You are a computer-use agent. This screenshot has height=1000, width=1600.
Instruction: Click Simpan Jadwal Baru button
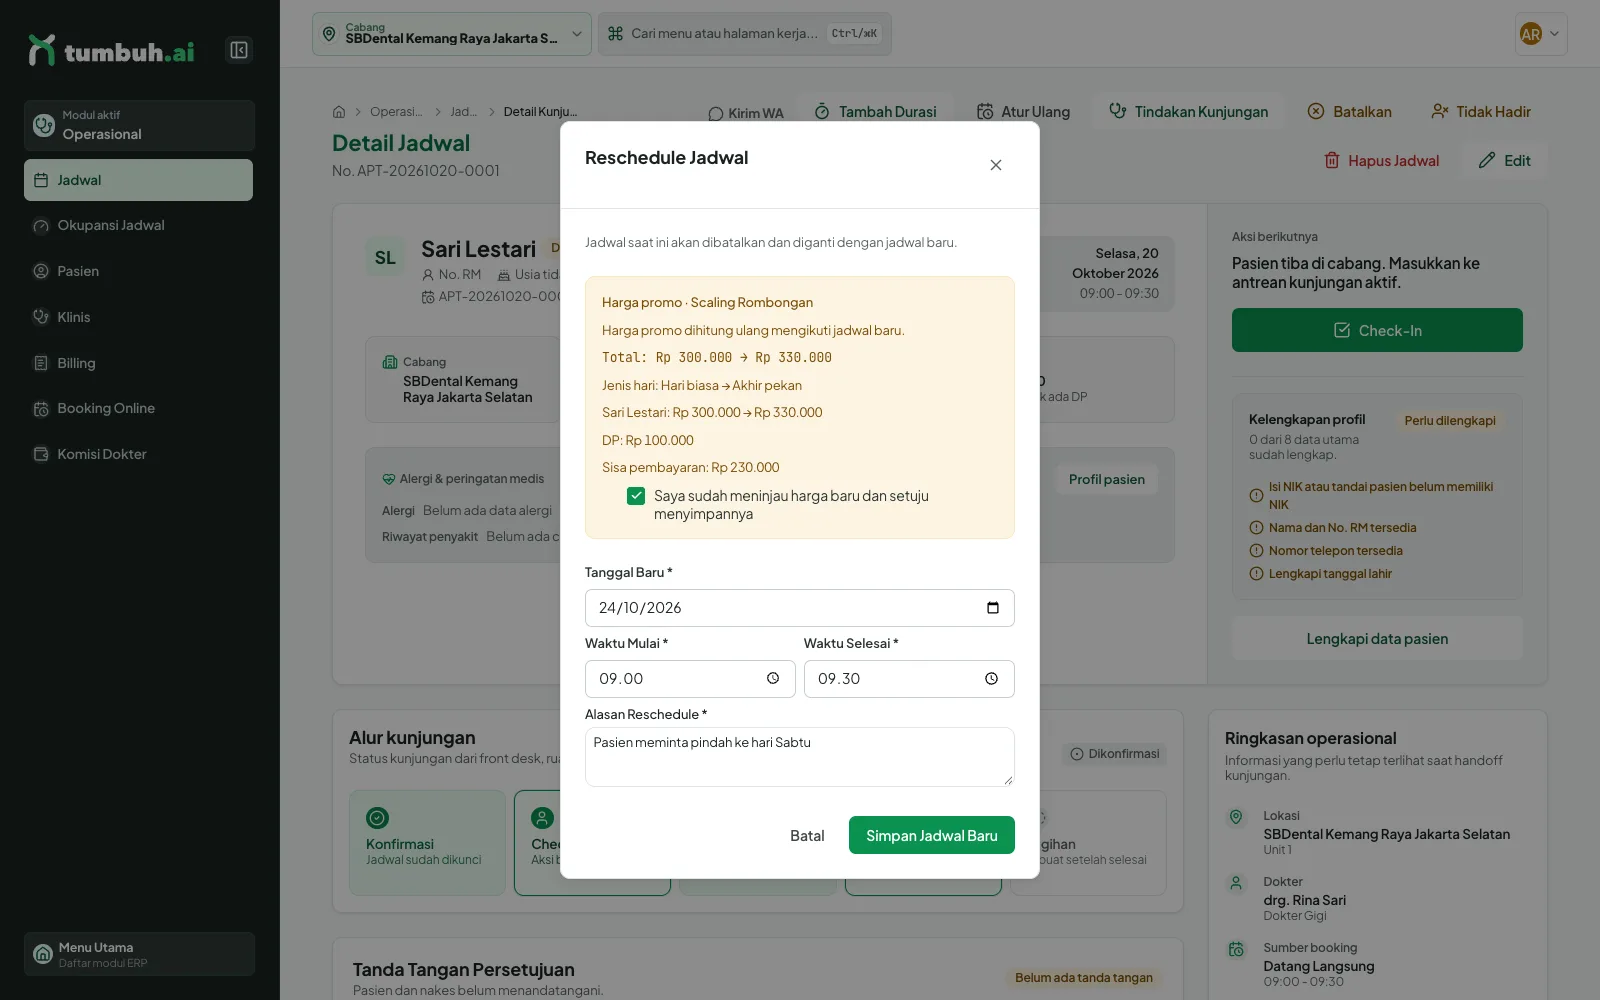(931, 836)
